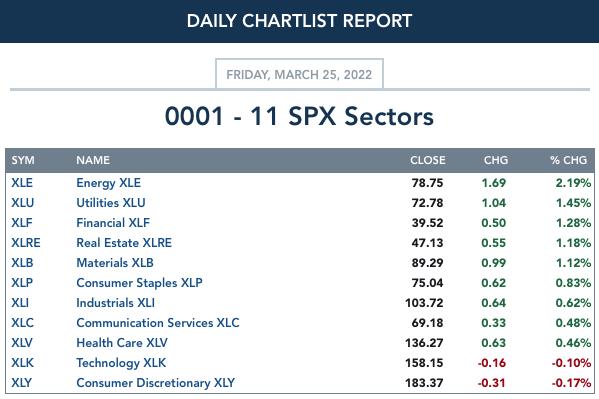The width and height of the screenshot is (599, 399).
Task: Sort table by the NAME column header
Action: click(x=93, y=160)
